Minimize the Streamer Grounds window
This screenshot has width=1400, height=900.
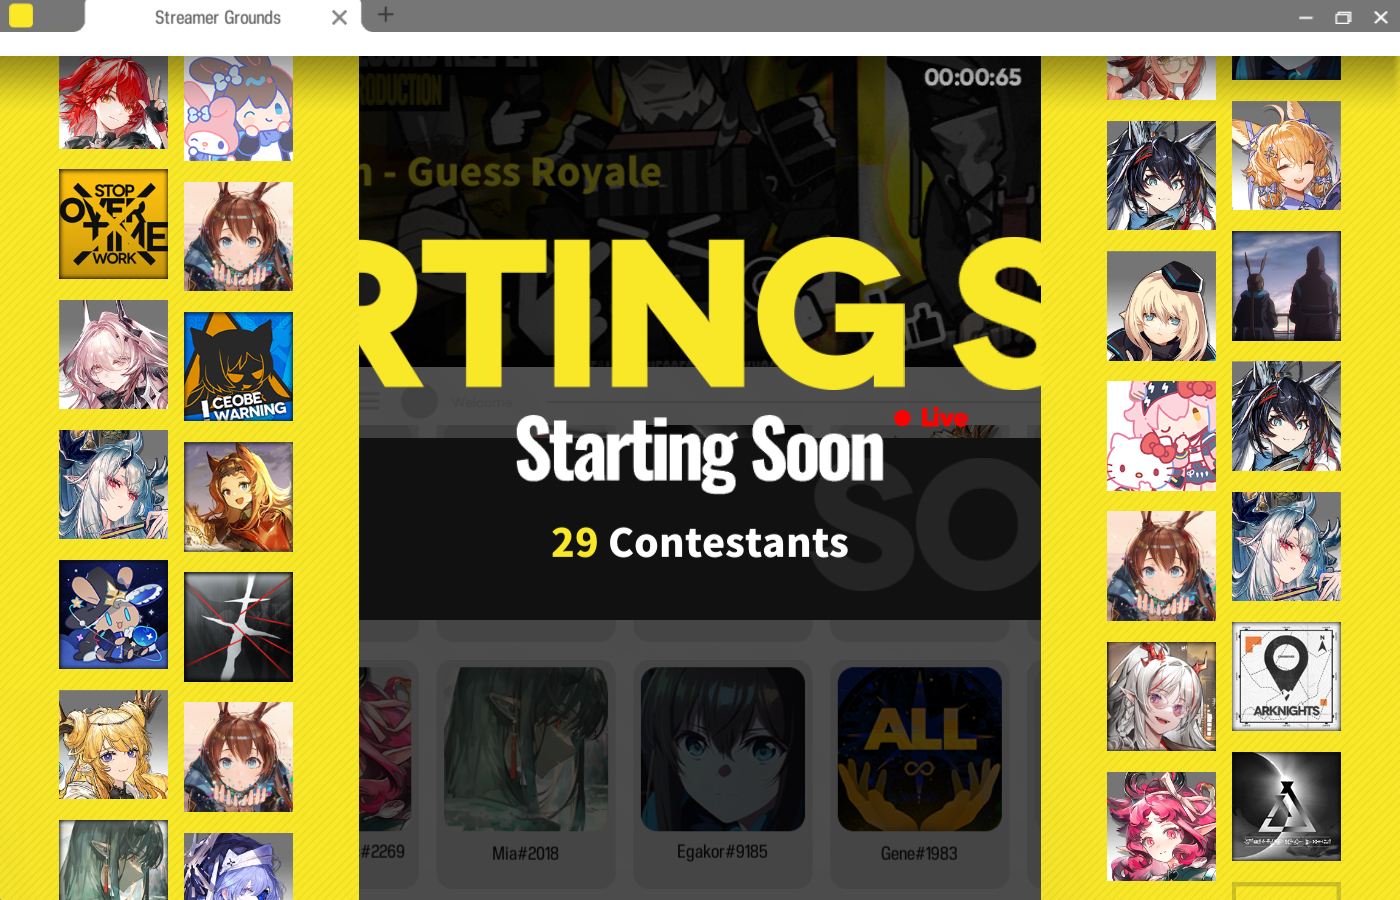(x=1306, y=17)
